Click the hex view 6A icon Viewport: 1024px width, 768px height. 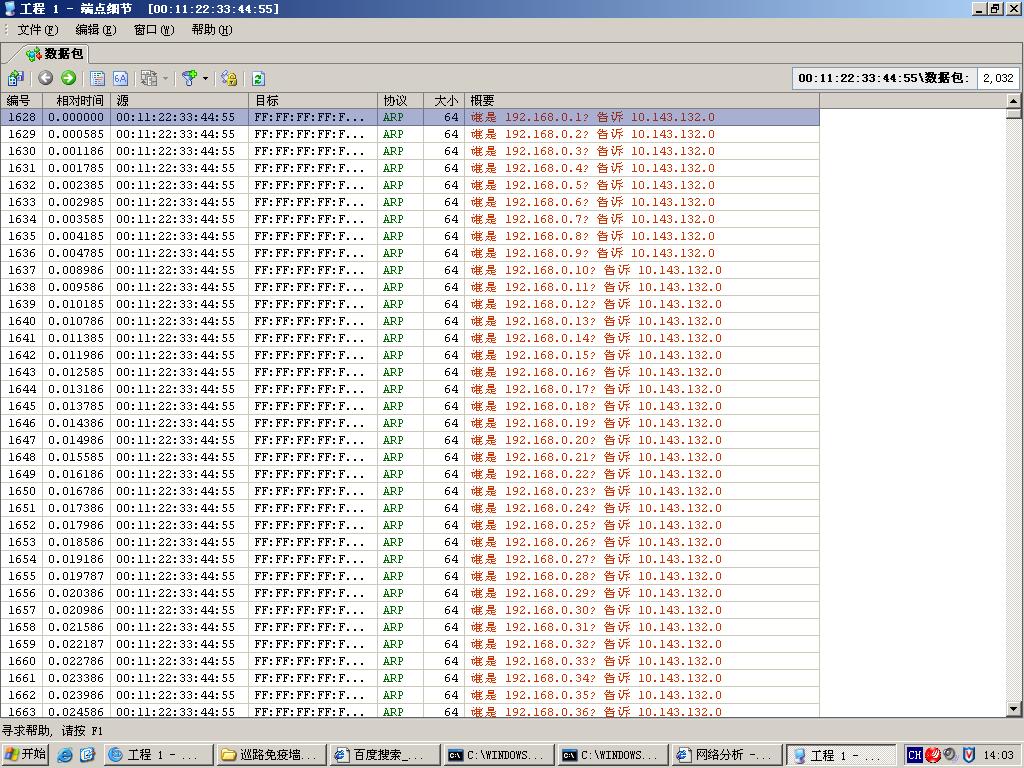tap(120, 78)
